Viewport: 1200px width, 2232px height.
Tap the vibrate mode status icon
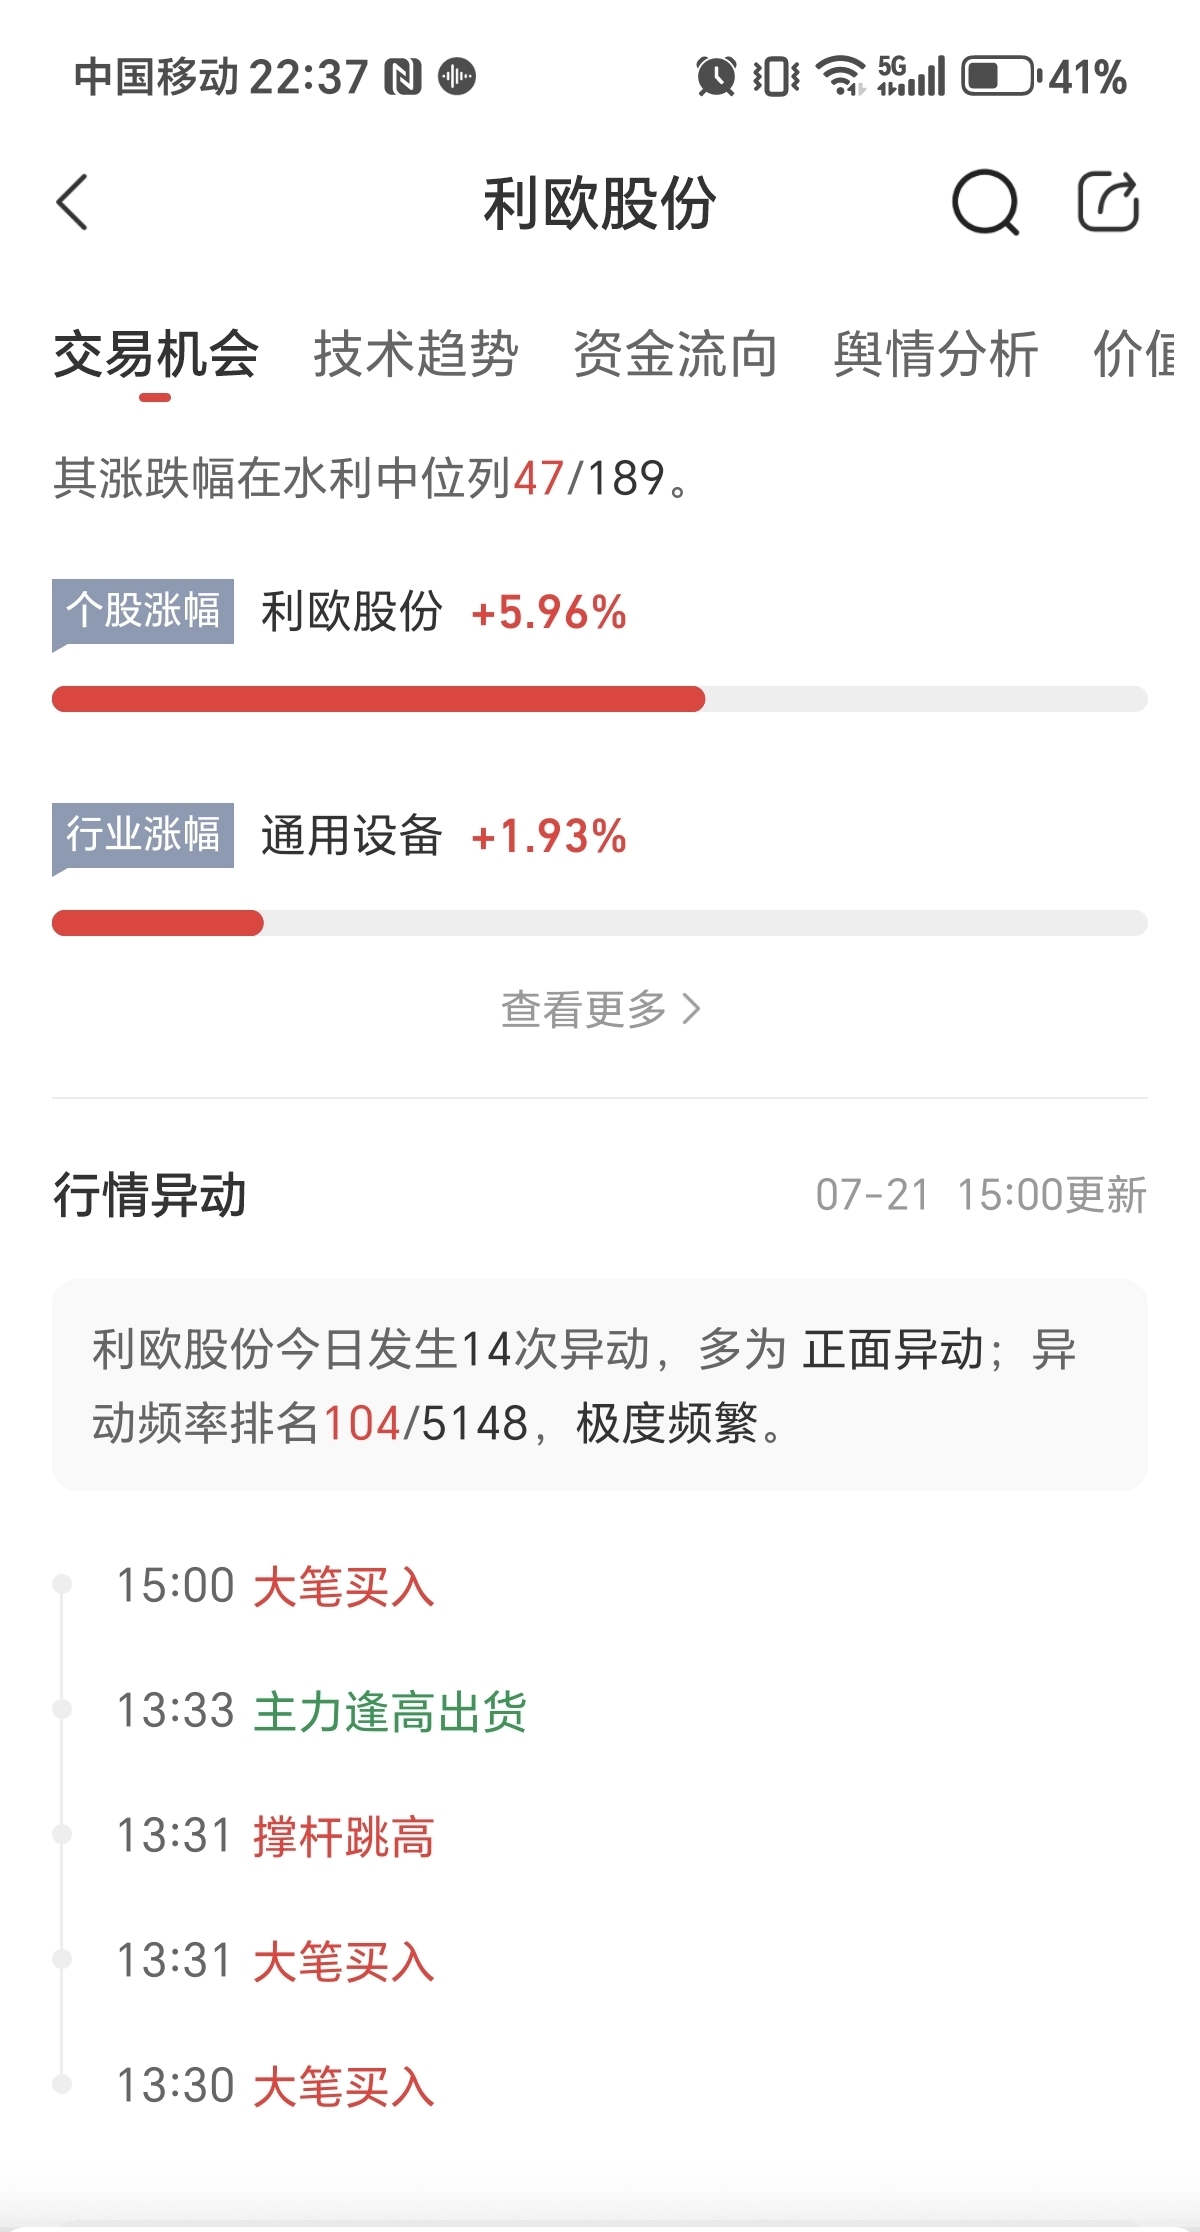pos(776,77)
